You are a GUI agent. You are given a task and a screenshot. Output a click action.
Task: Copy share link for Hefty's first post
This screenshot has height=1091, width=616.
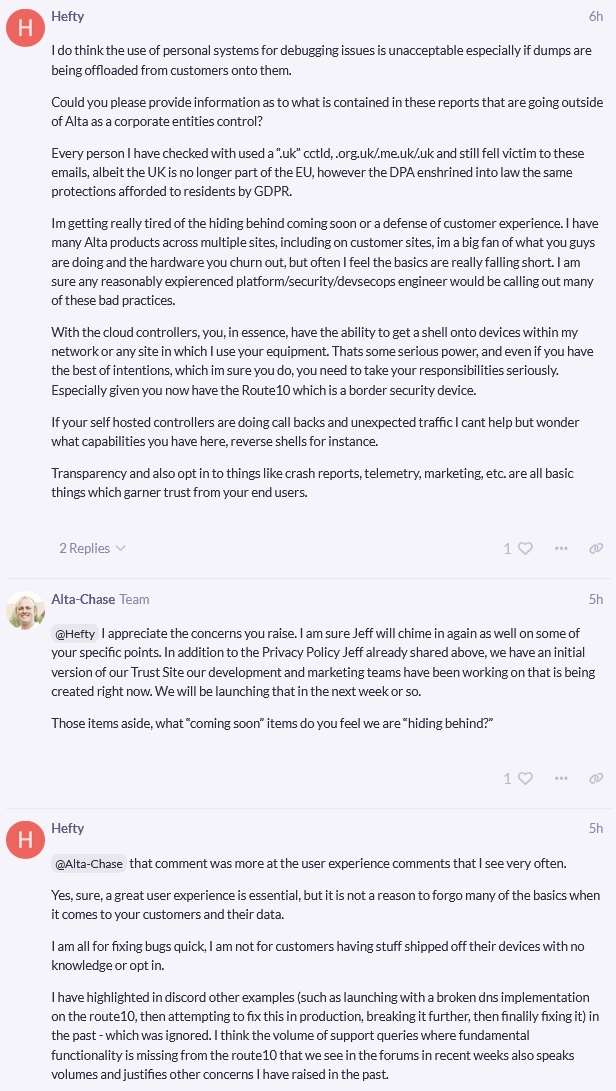[596, 548]
